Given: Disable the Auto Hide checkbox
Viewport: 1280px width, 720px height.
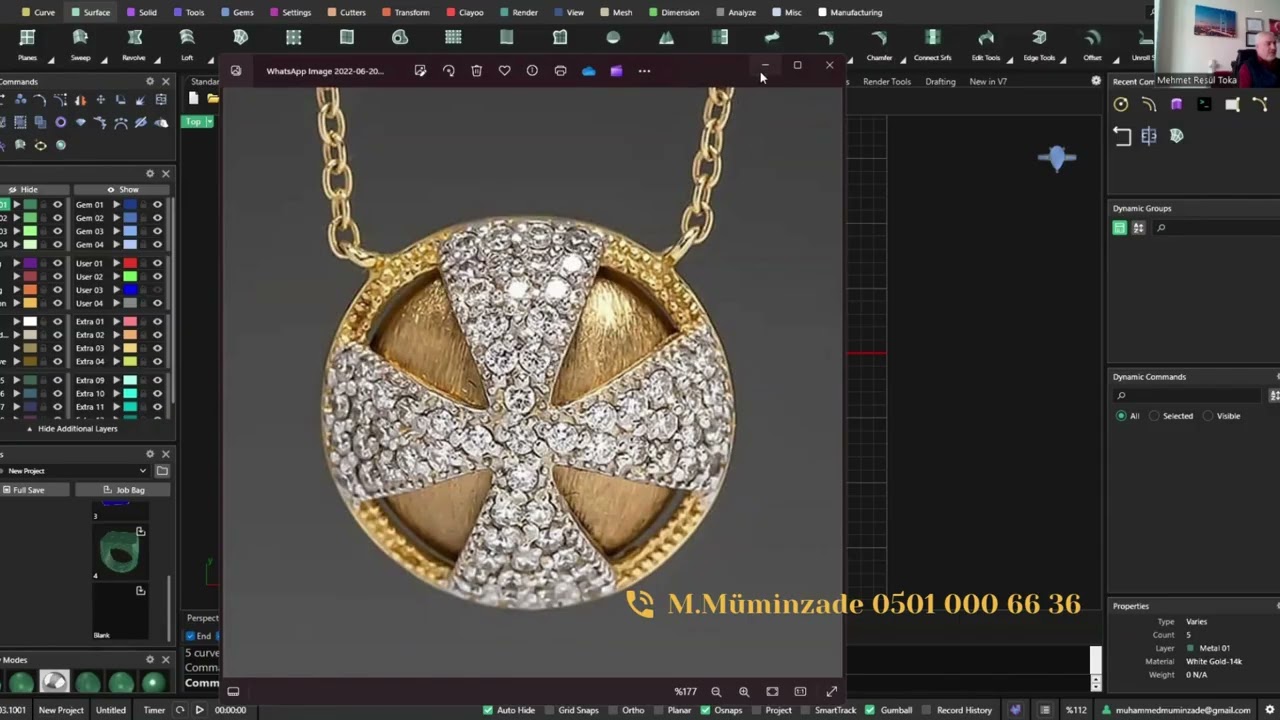Looking at the screenshot, I should coord(488,710).
